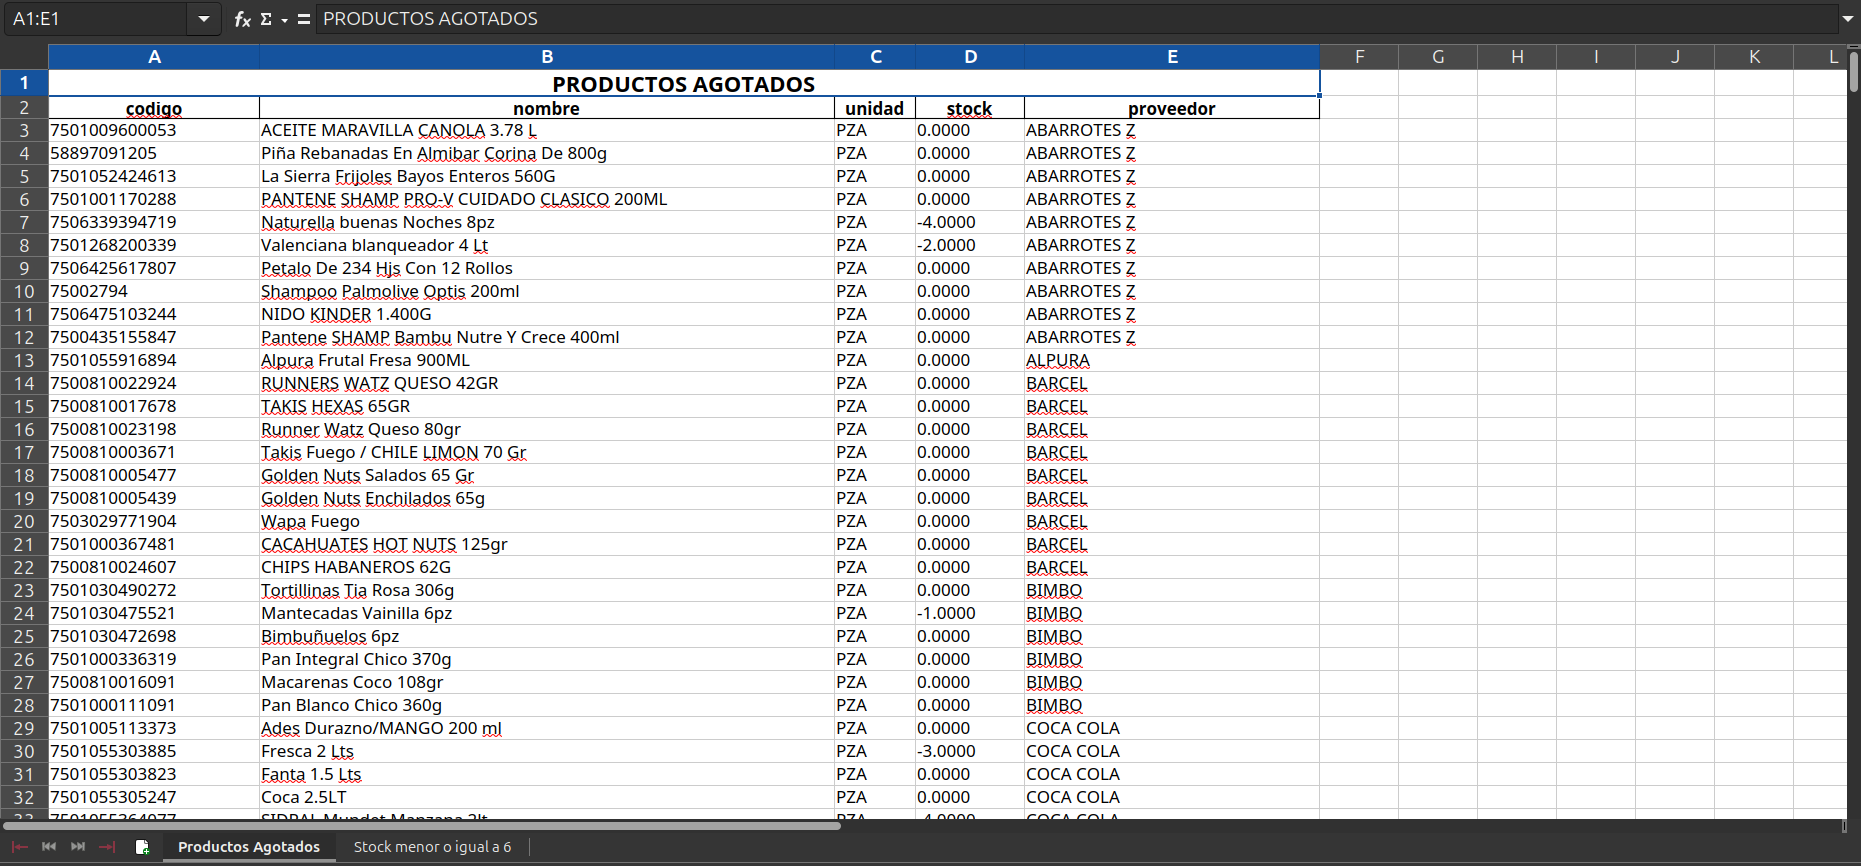
Task: Select row 29 header
Action: click(x=24, y=728)
